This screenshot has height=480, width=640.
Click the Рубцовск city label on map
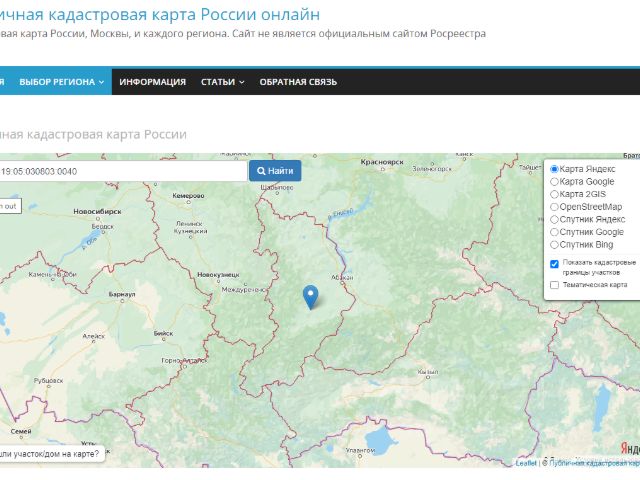point(48,380)
